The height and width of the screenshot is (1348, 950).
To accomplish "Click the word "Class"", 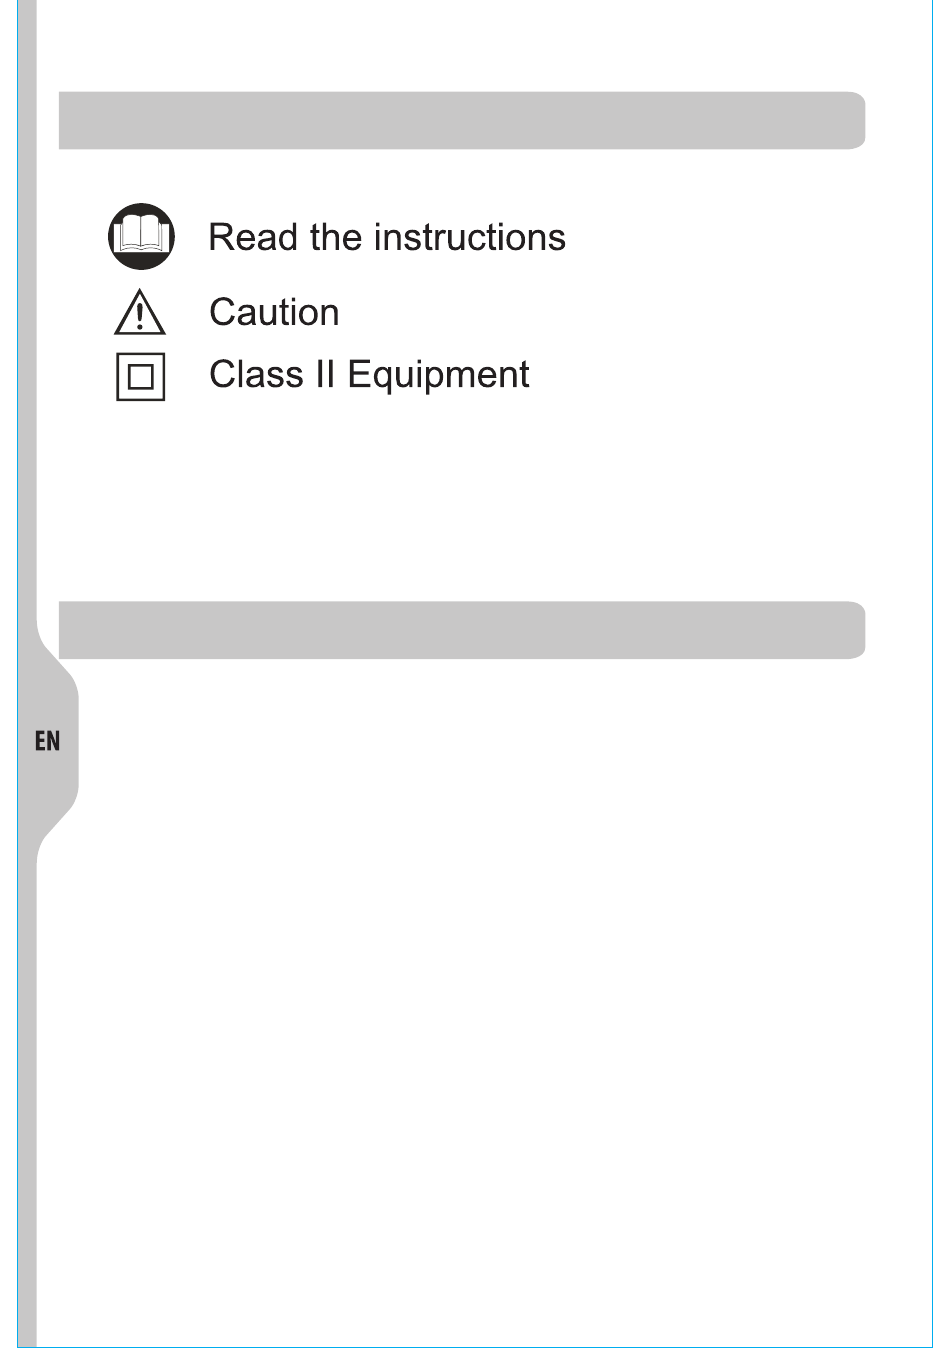I will pos(256,374).
